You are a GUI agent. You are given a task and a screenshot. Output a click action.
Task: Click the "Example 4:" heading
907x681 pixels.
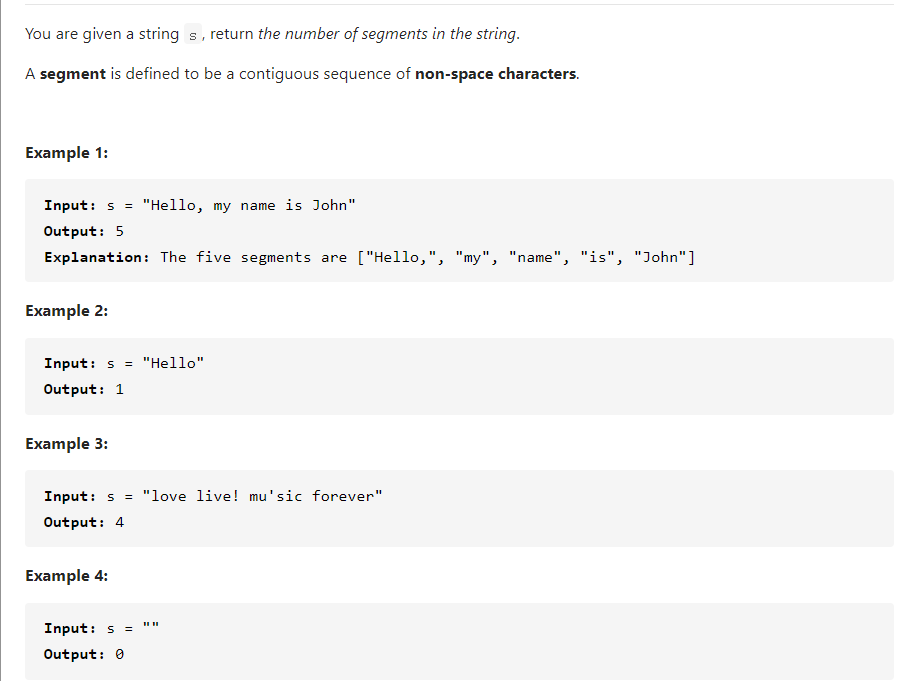click(x=67, y=576)
